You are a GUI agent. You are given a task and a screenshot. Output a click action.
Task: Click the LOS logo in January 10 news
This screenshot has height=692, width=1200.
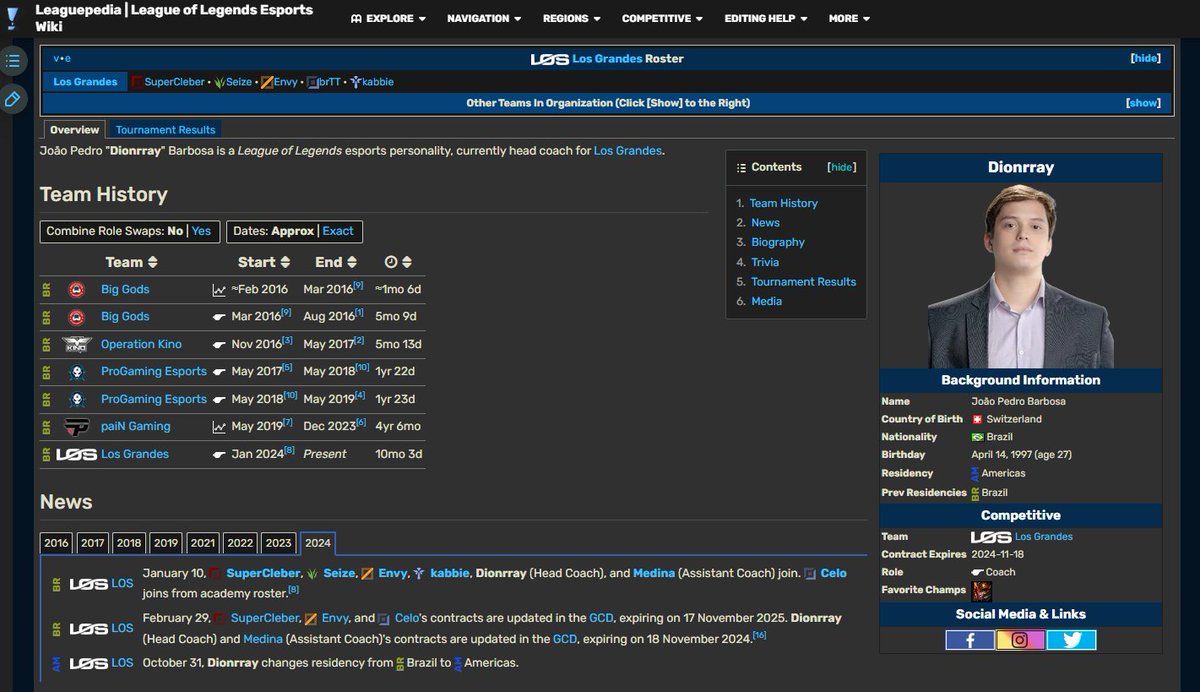[x=88, y=583]
